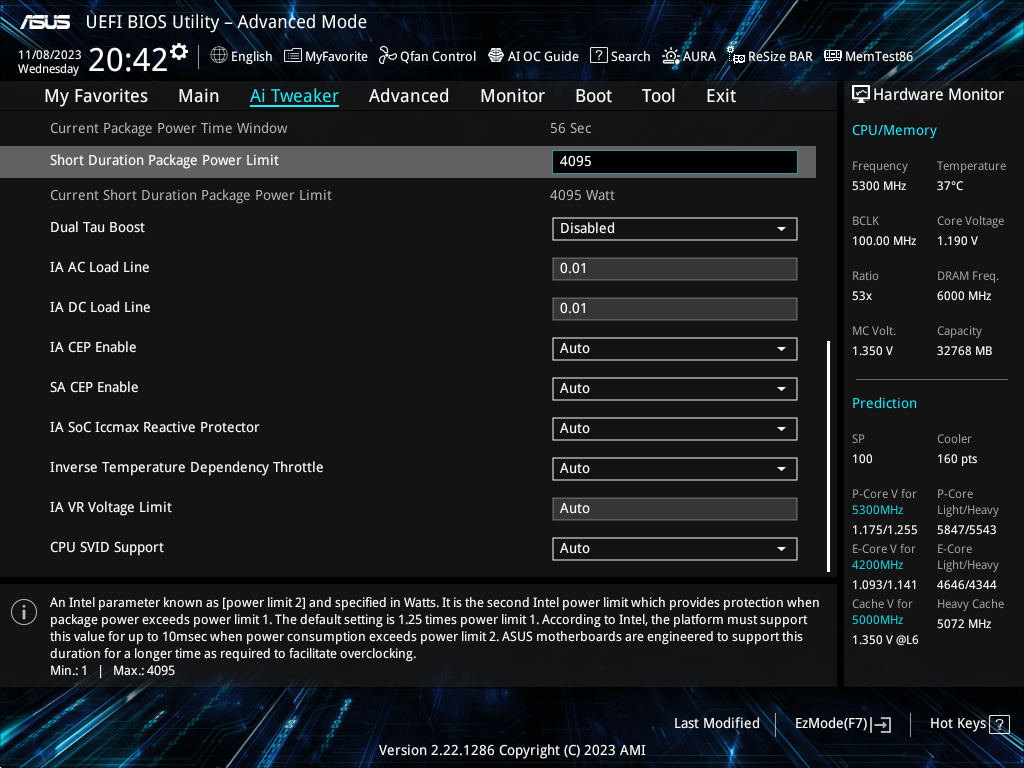Click the Hardware Monitor display icon
1024x768 pixels.
pos(861,95)
